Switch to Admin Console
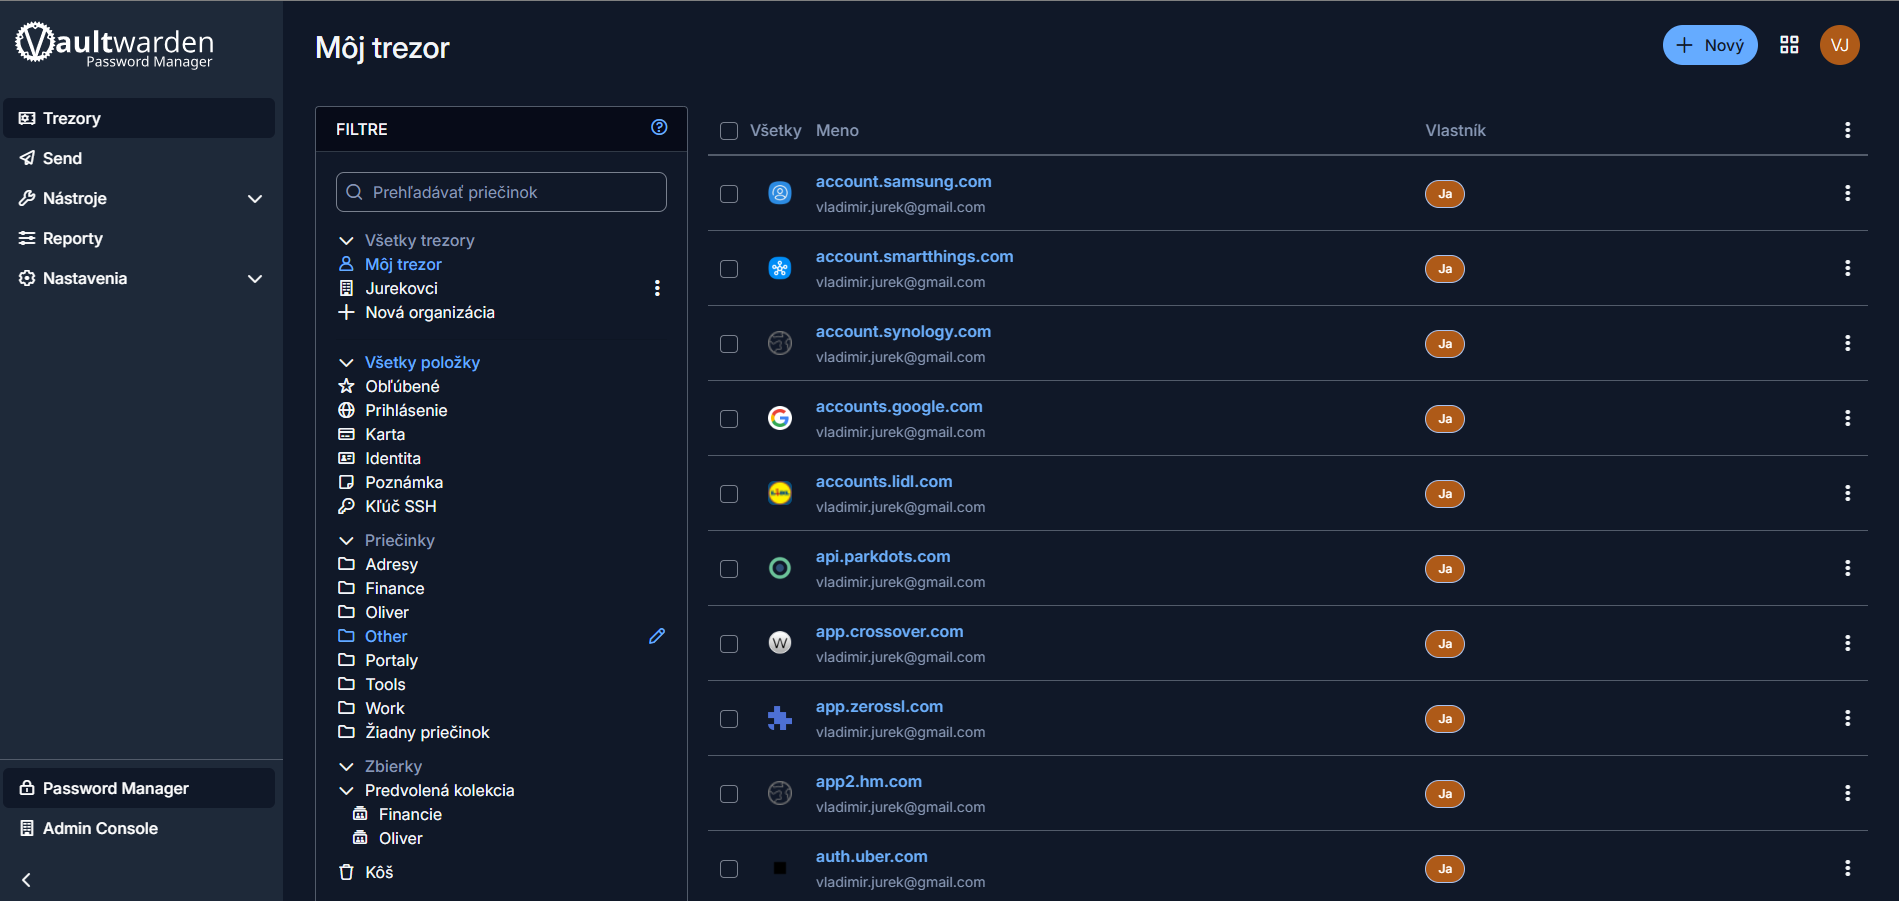The height and width of the screenshot is (901, 1899). [139, 828]
